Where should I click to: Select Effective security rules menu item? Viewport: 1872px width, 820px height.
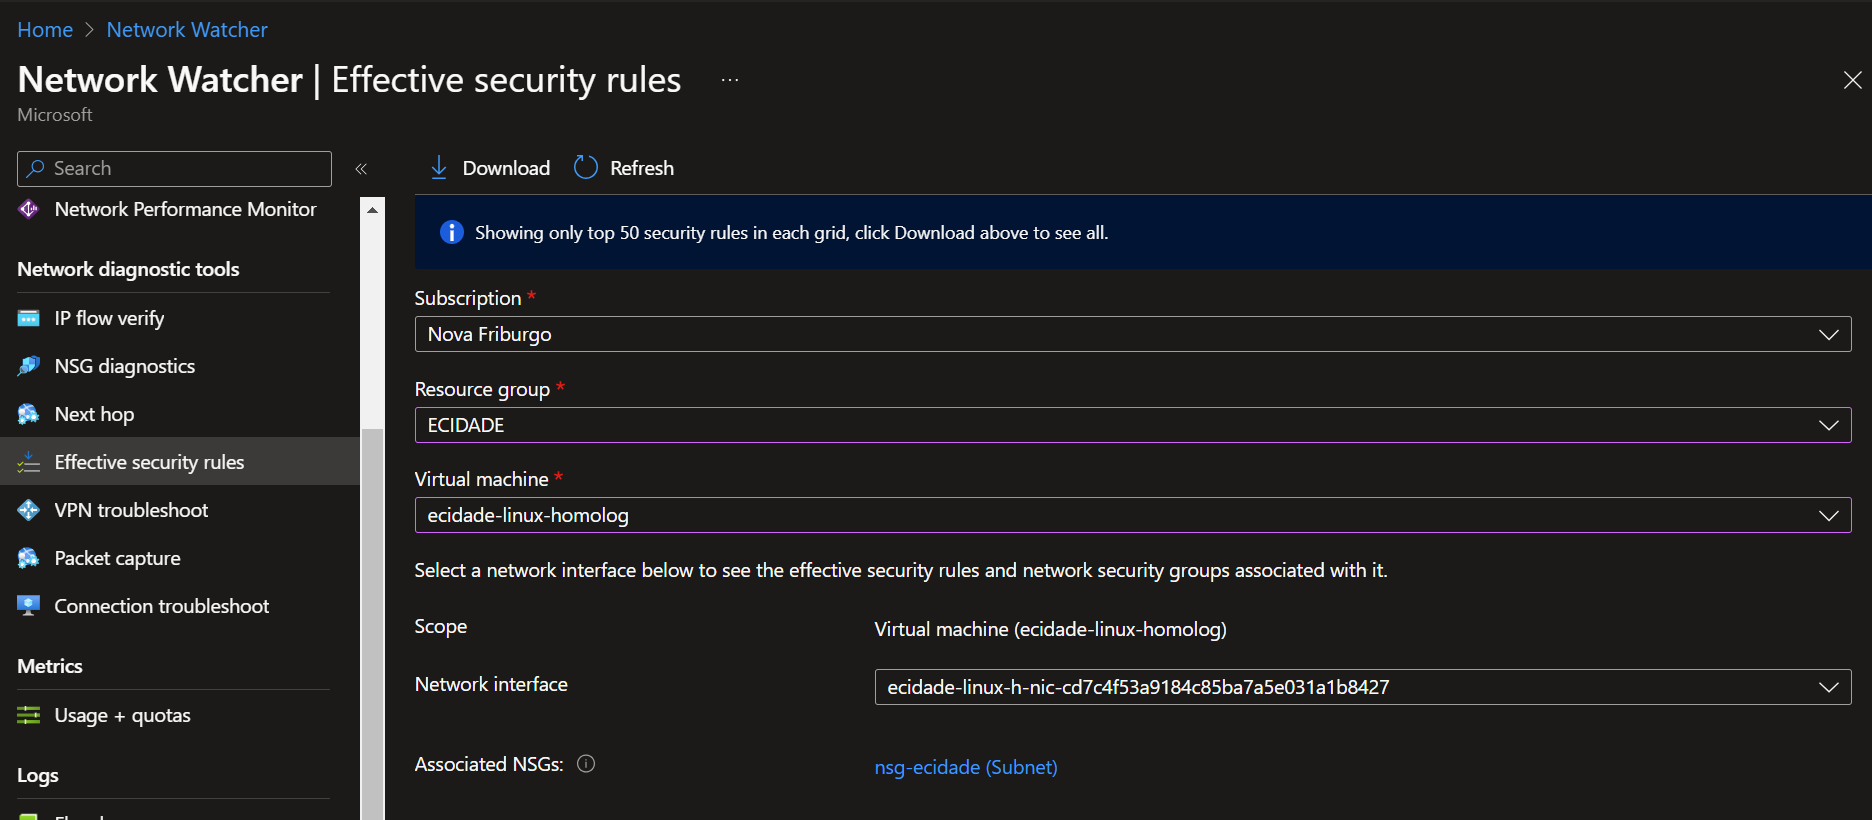[180, 462]
